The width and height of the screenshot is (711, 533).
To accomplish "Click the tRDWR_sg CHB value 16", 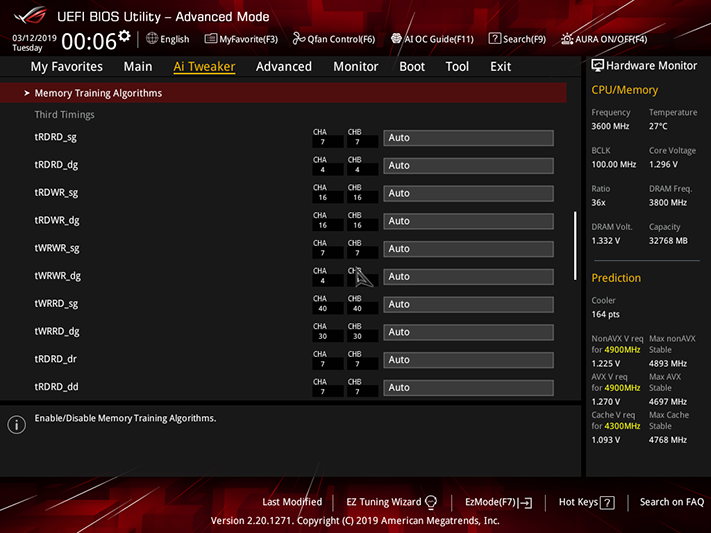I will tap(357, 197).
